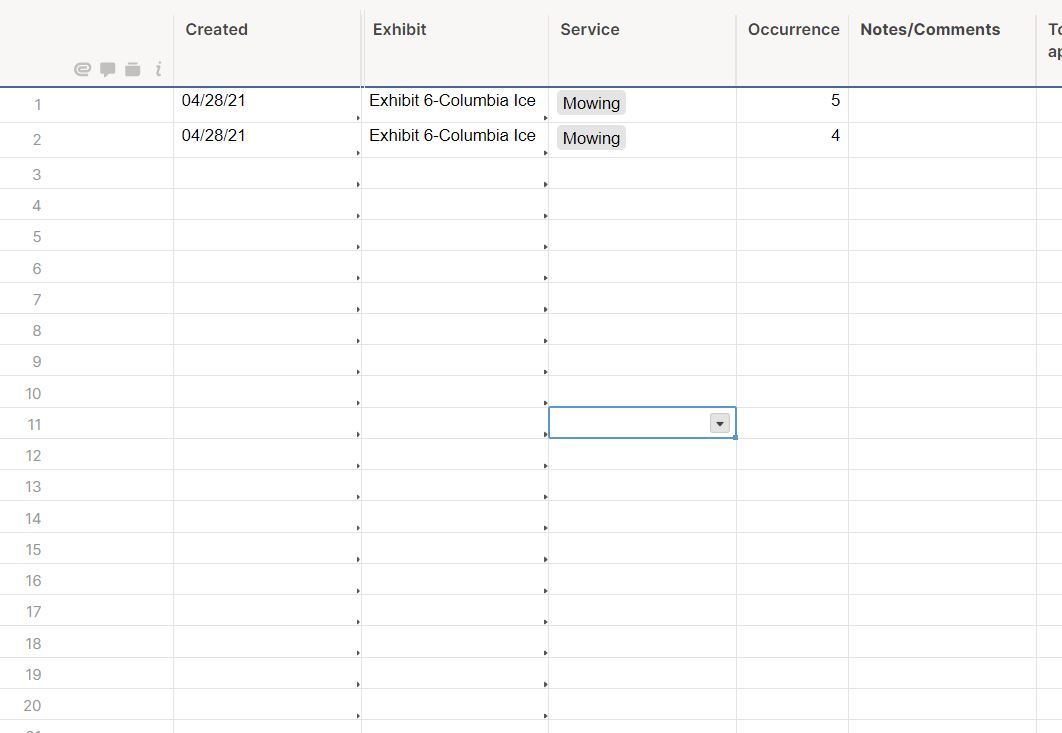The image size is (1062, 733).
Task: Expand the dropdown triangle on row 2 Service cell
Action: pos(544,153)
